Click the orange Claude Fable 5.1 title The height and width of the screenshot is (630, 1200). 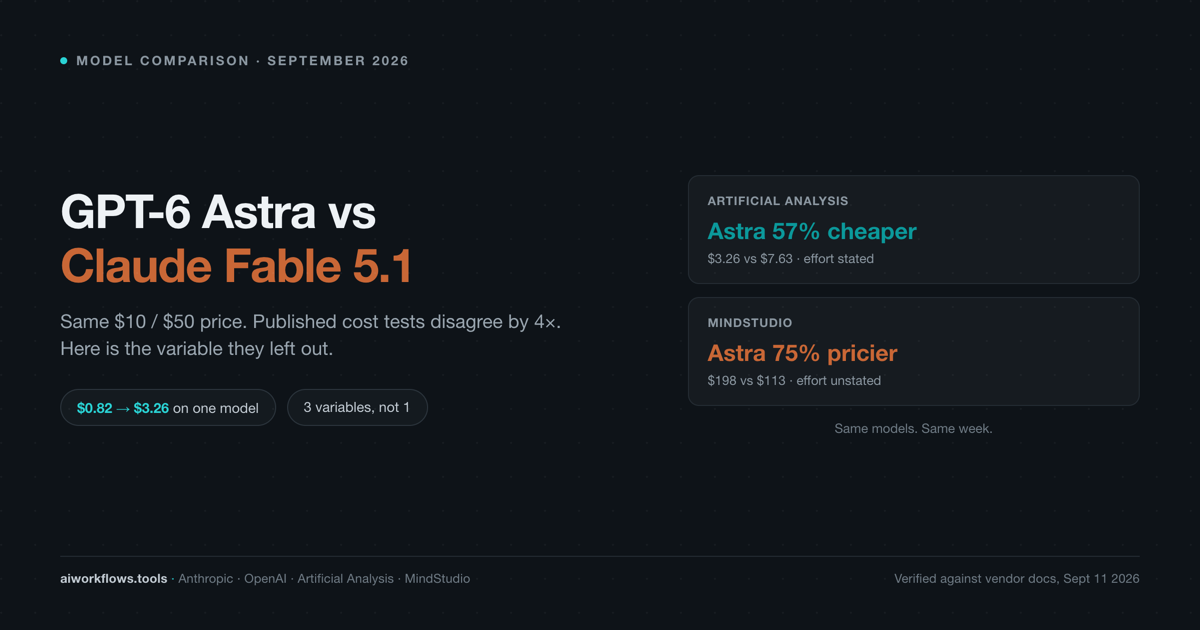point(236,266)
